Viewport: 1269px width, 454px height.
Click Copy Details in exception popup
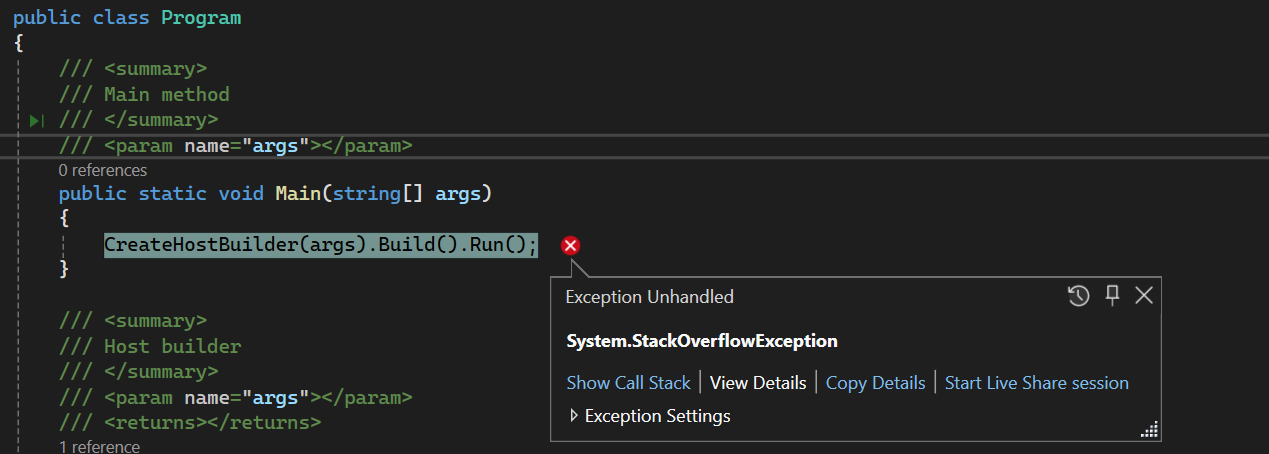click(x=875, y=383)
